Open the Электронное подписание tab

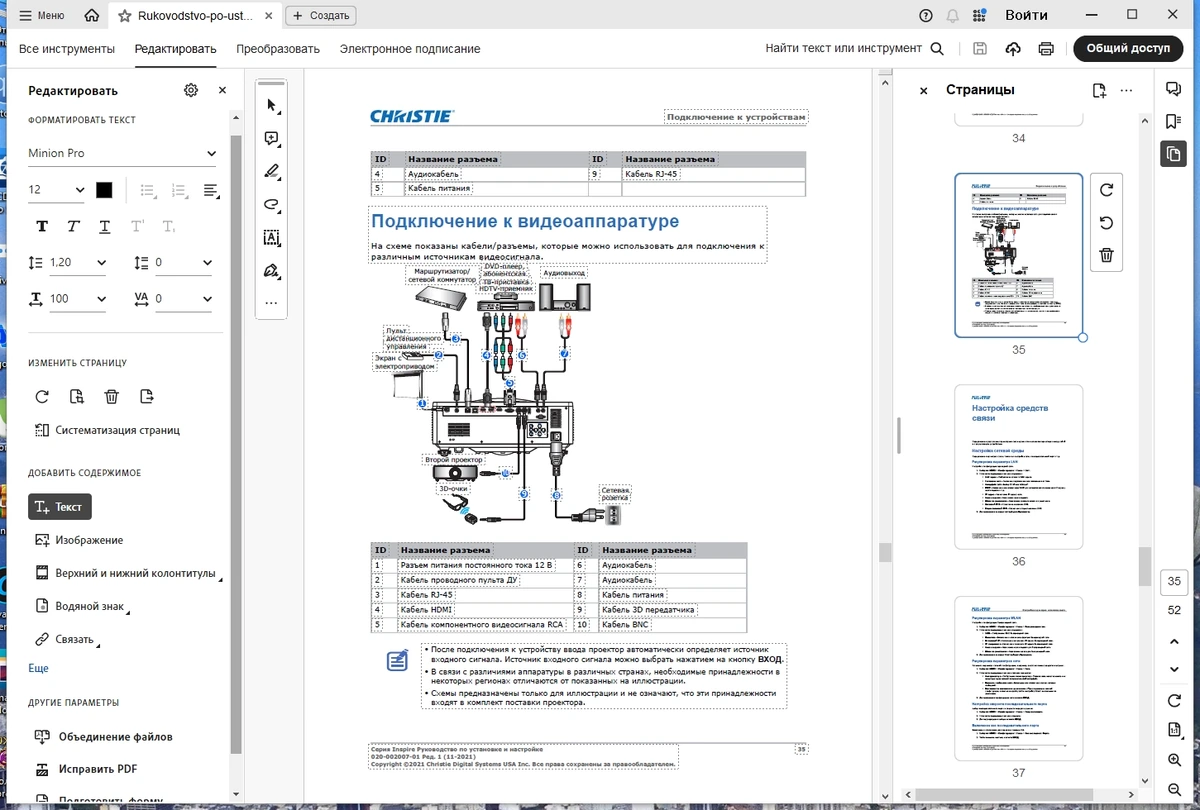410,48
